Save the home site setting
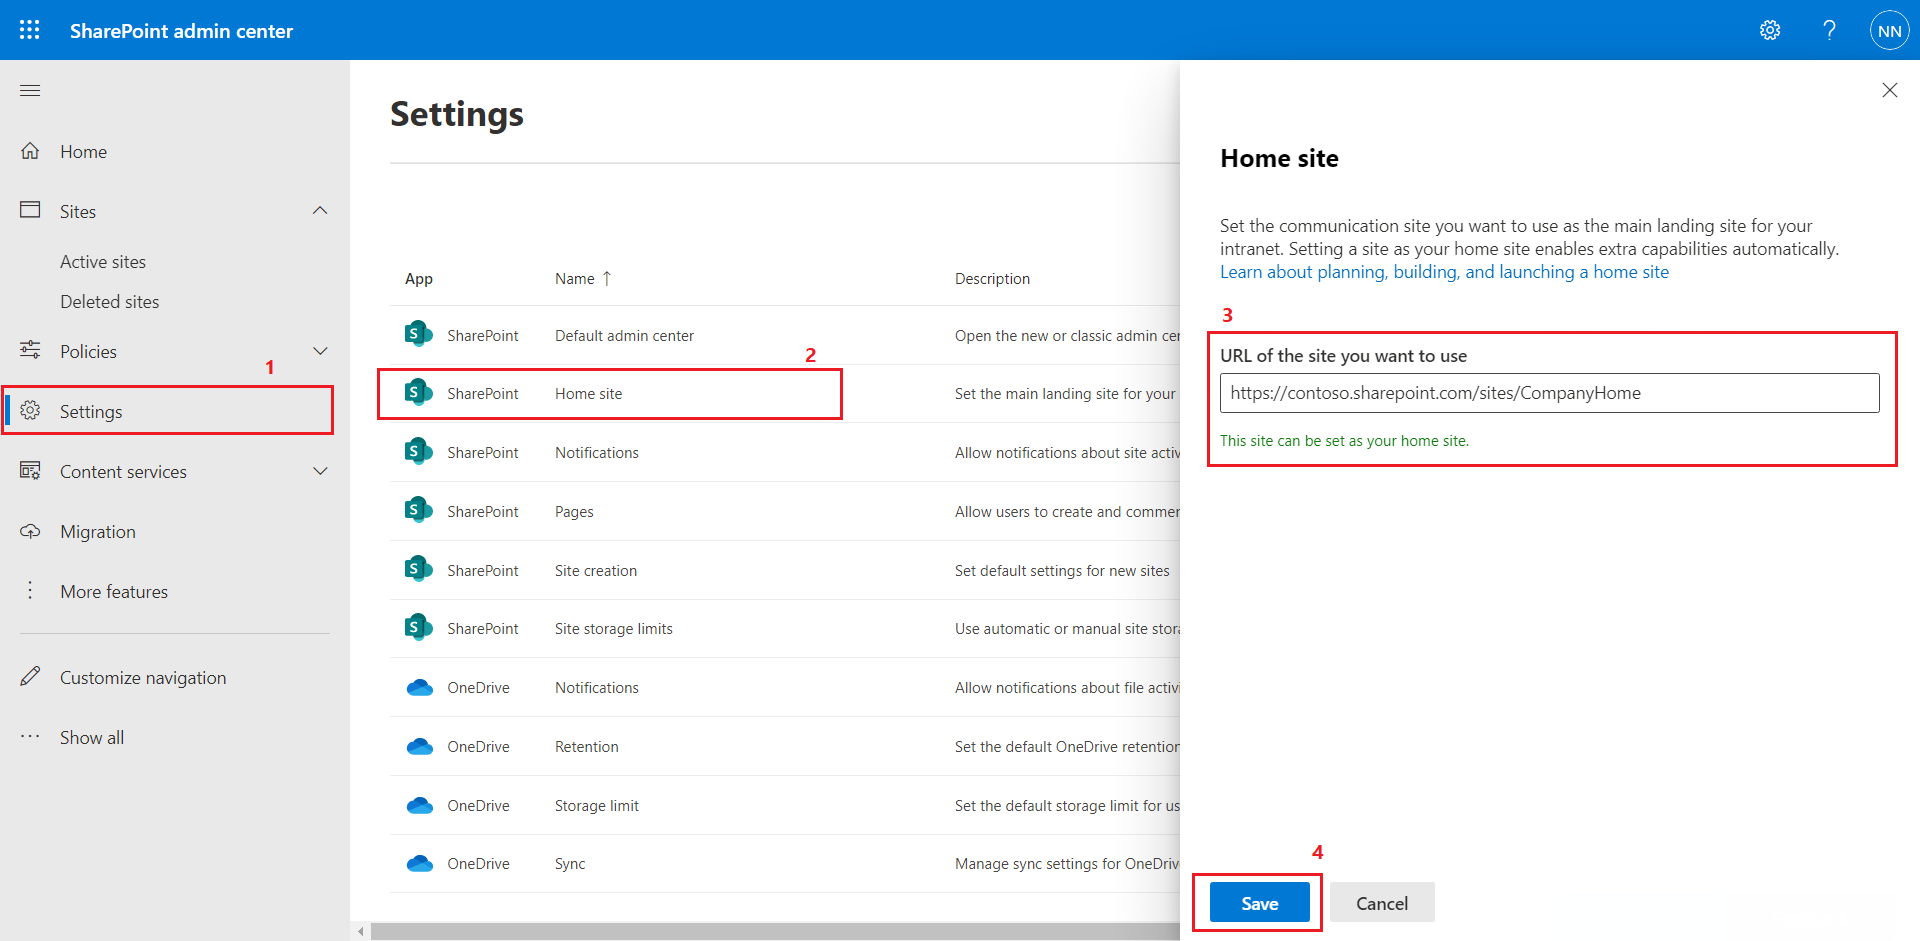Screen dimensions: 1920x941 [1259, 903]
